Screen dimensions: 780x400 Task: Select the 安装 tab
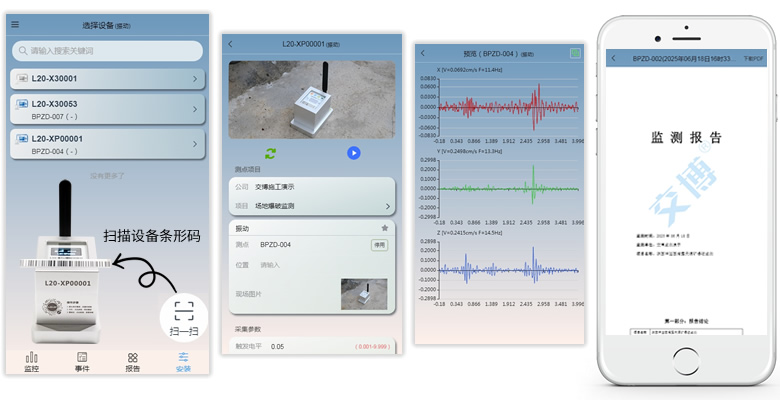point(183,362)
